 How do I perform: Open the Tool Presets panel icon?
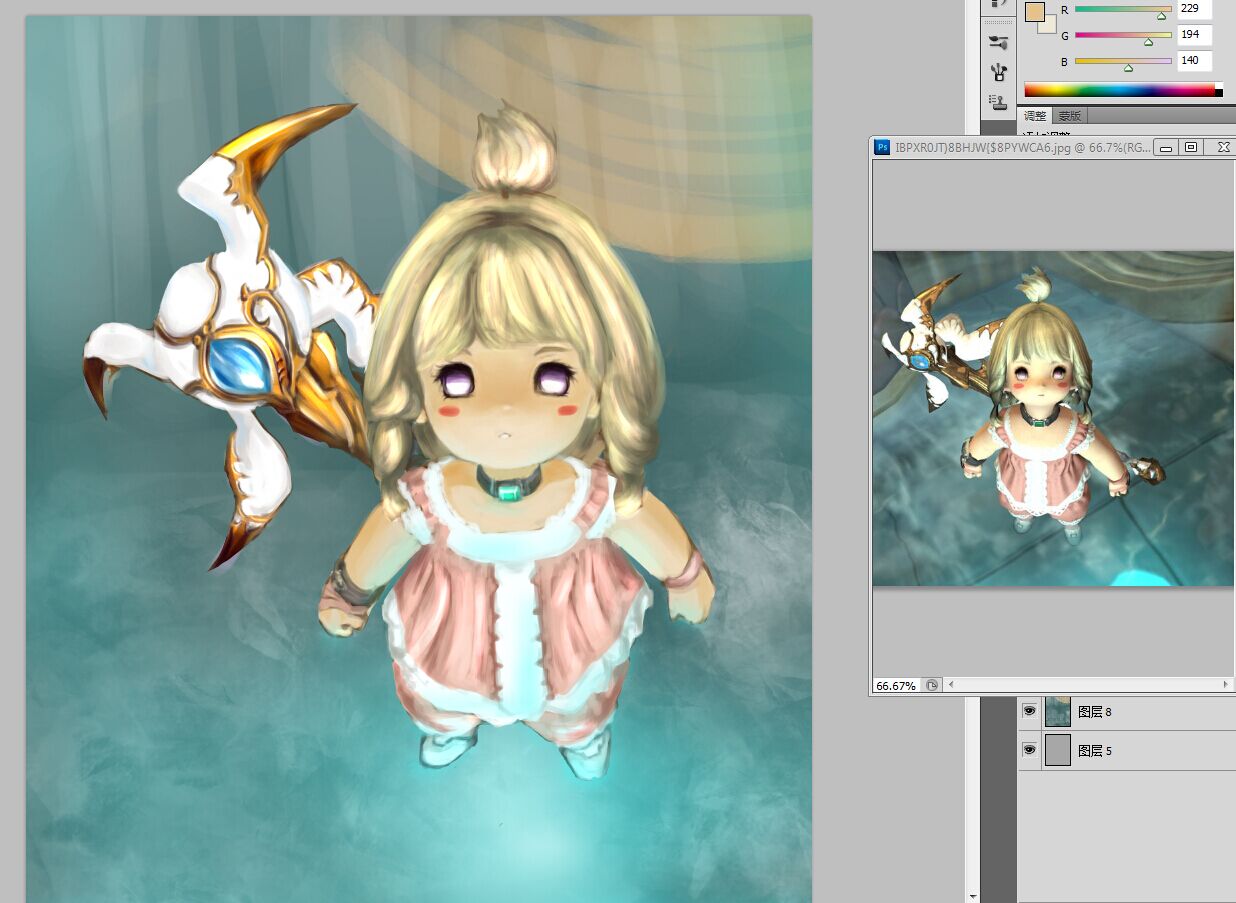[997, 72]
